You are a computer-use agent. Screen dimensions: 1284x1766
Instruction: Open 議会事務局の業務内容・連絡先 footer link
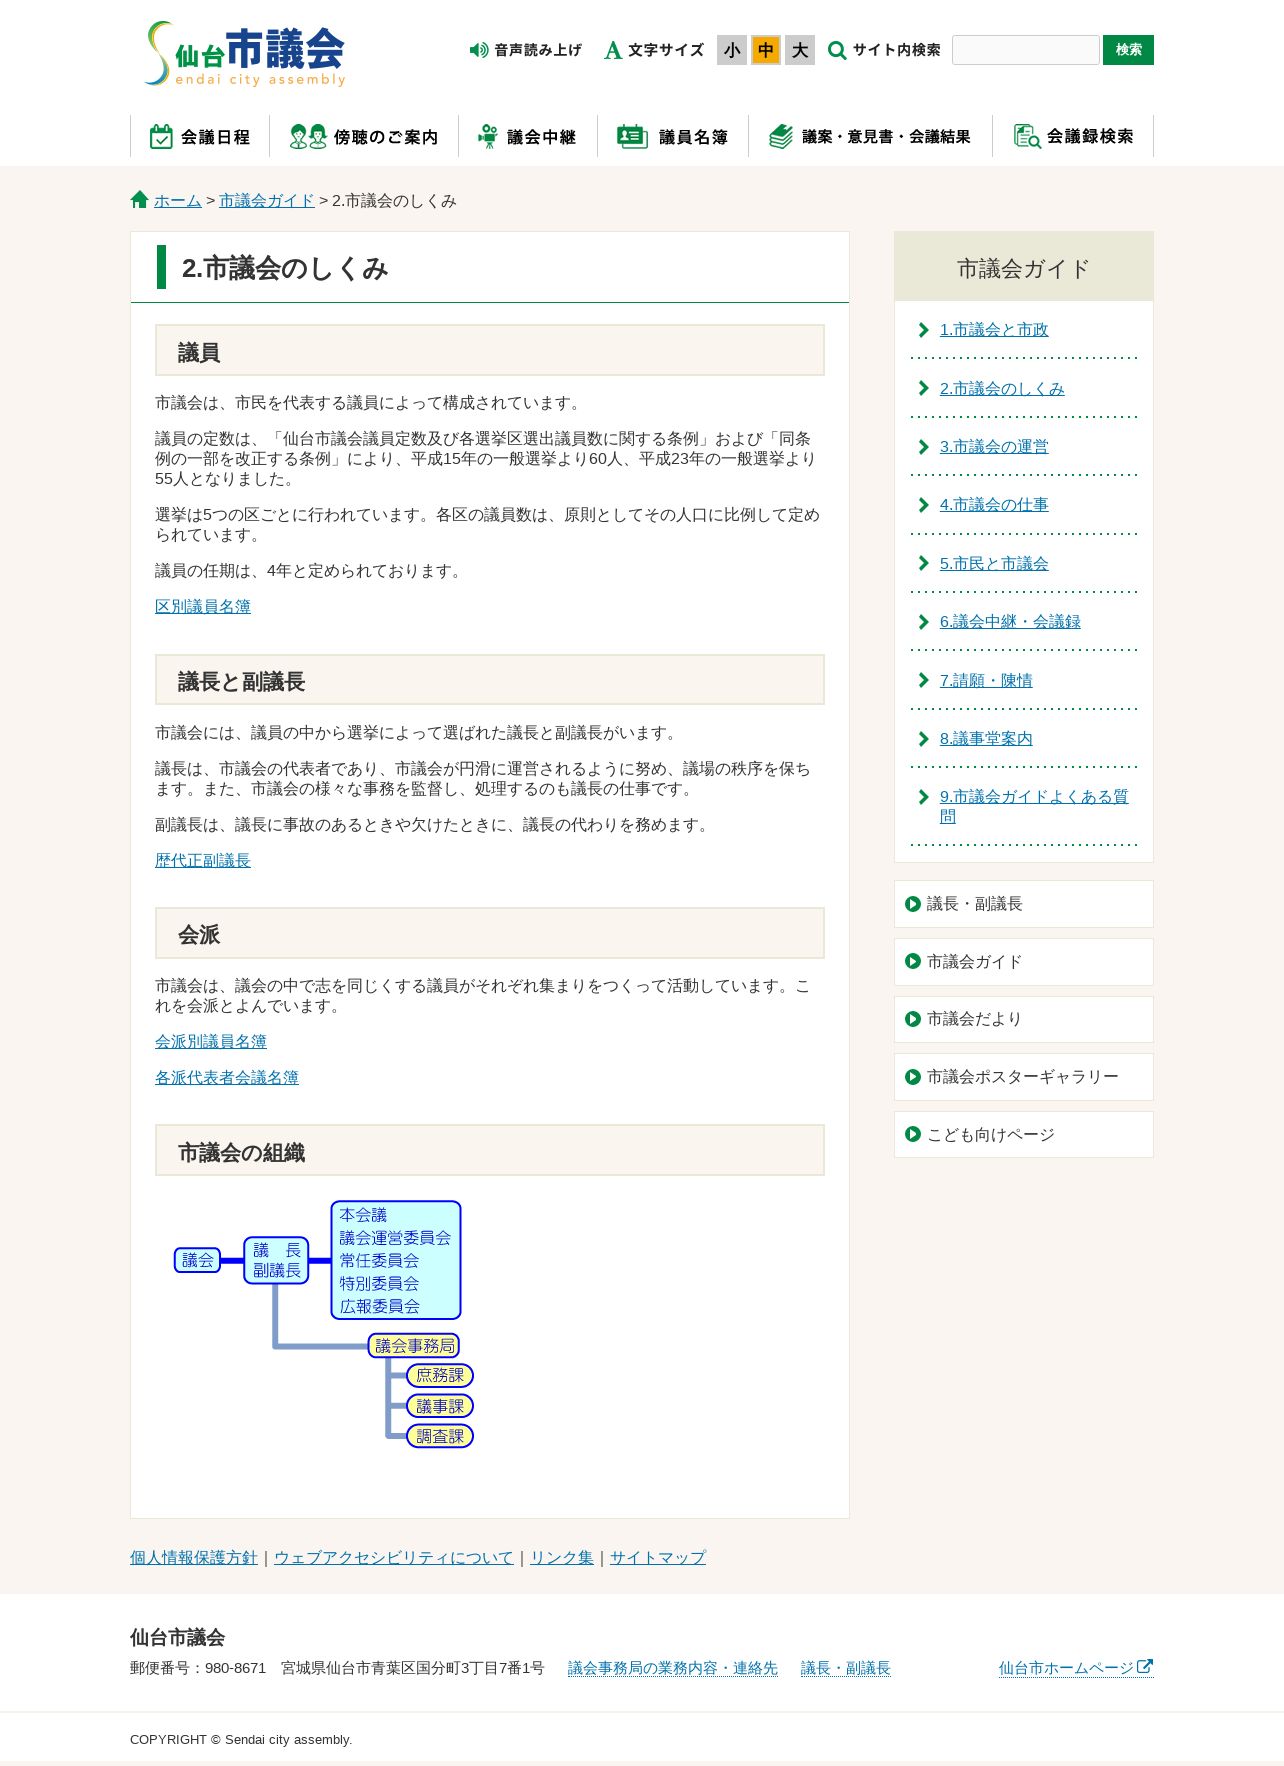(x=673, y=1668)
